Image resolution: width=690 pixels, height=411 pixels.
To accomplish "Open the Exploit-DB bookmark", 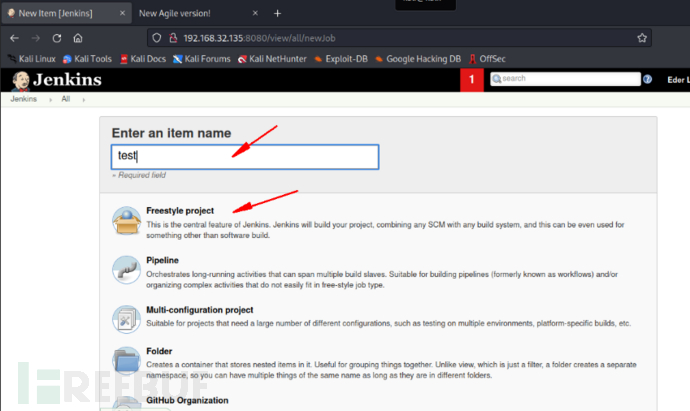I will [341, 59].
